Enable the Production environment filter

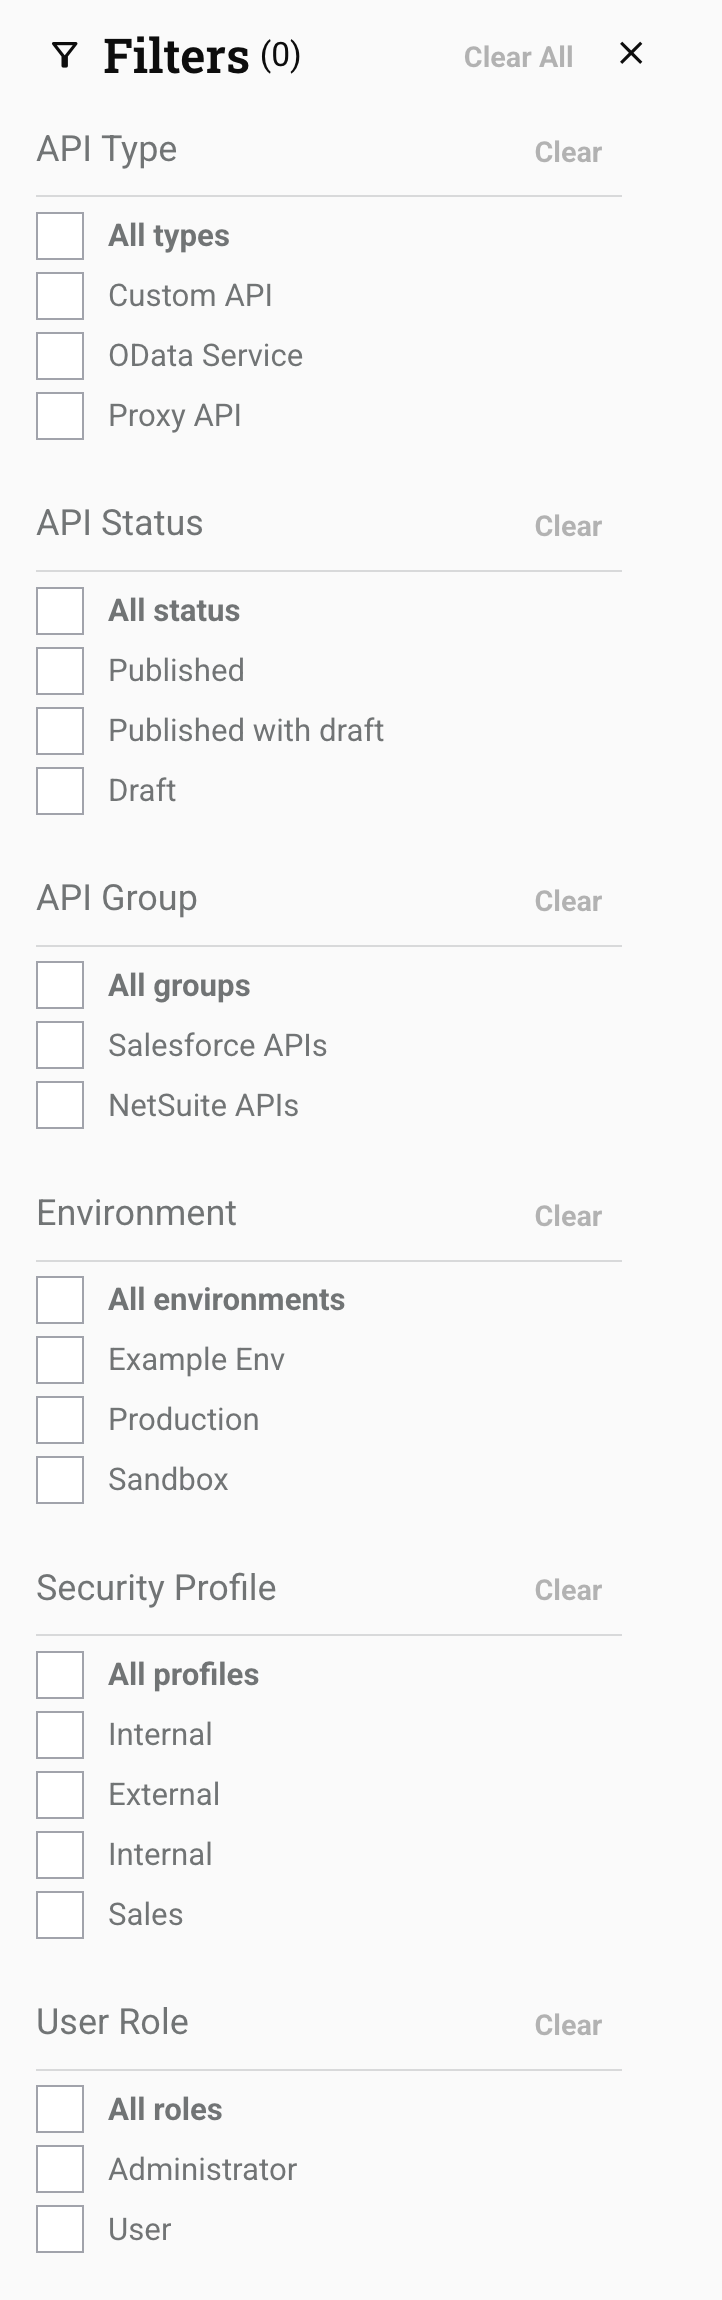(60, 1420)
